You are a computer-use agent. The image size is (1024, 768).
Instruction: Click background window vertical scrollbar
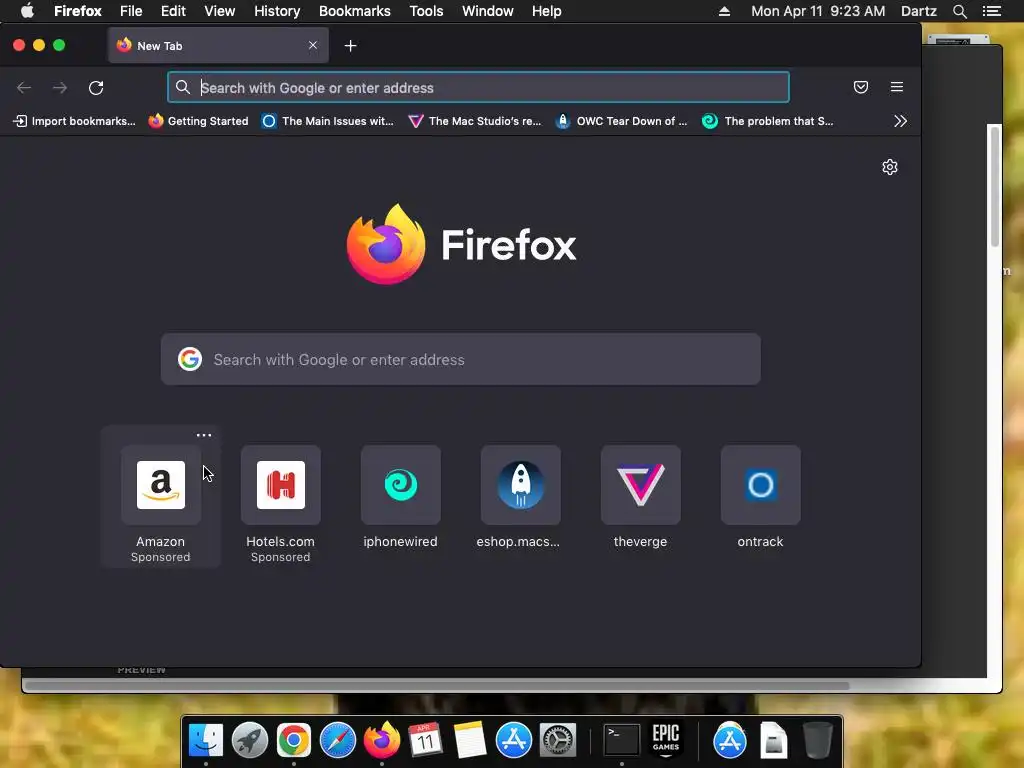click(995, 187)
